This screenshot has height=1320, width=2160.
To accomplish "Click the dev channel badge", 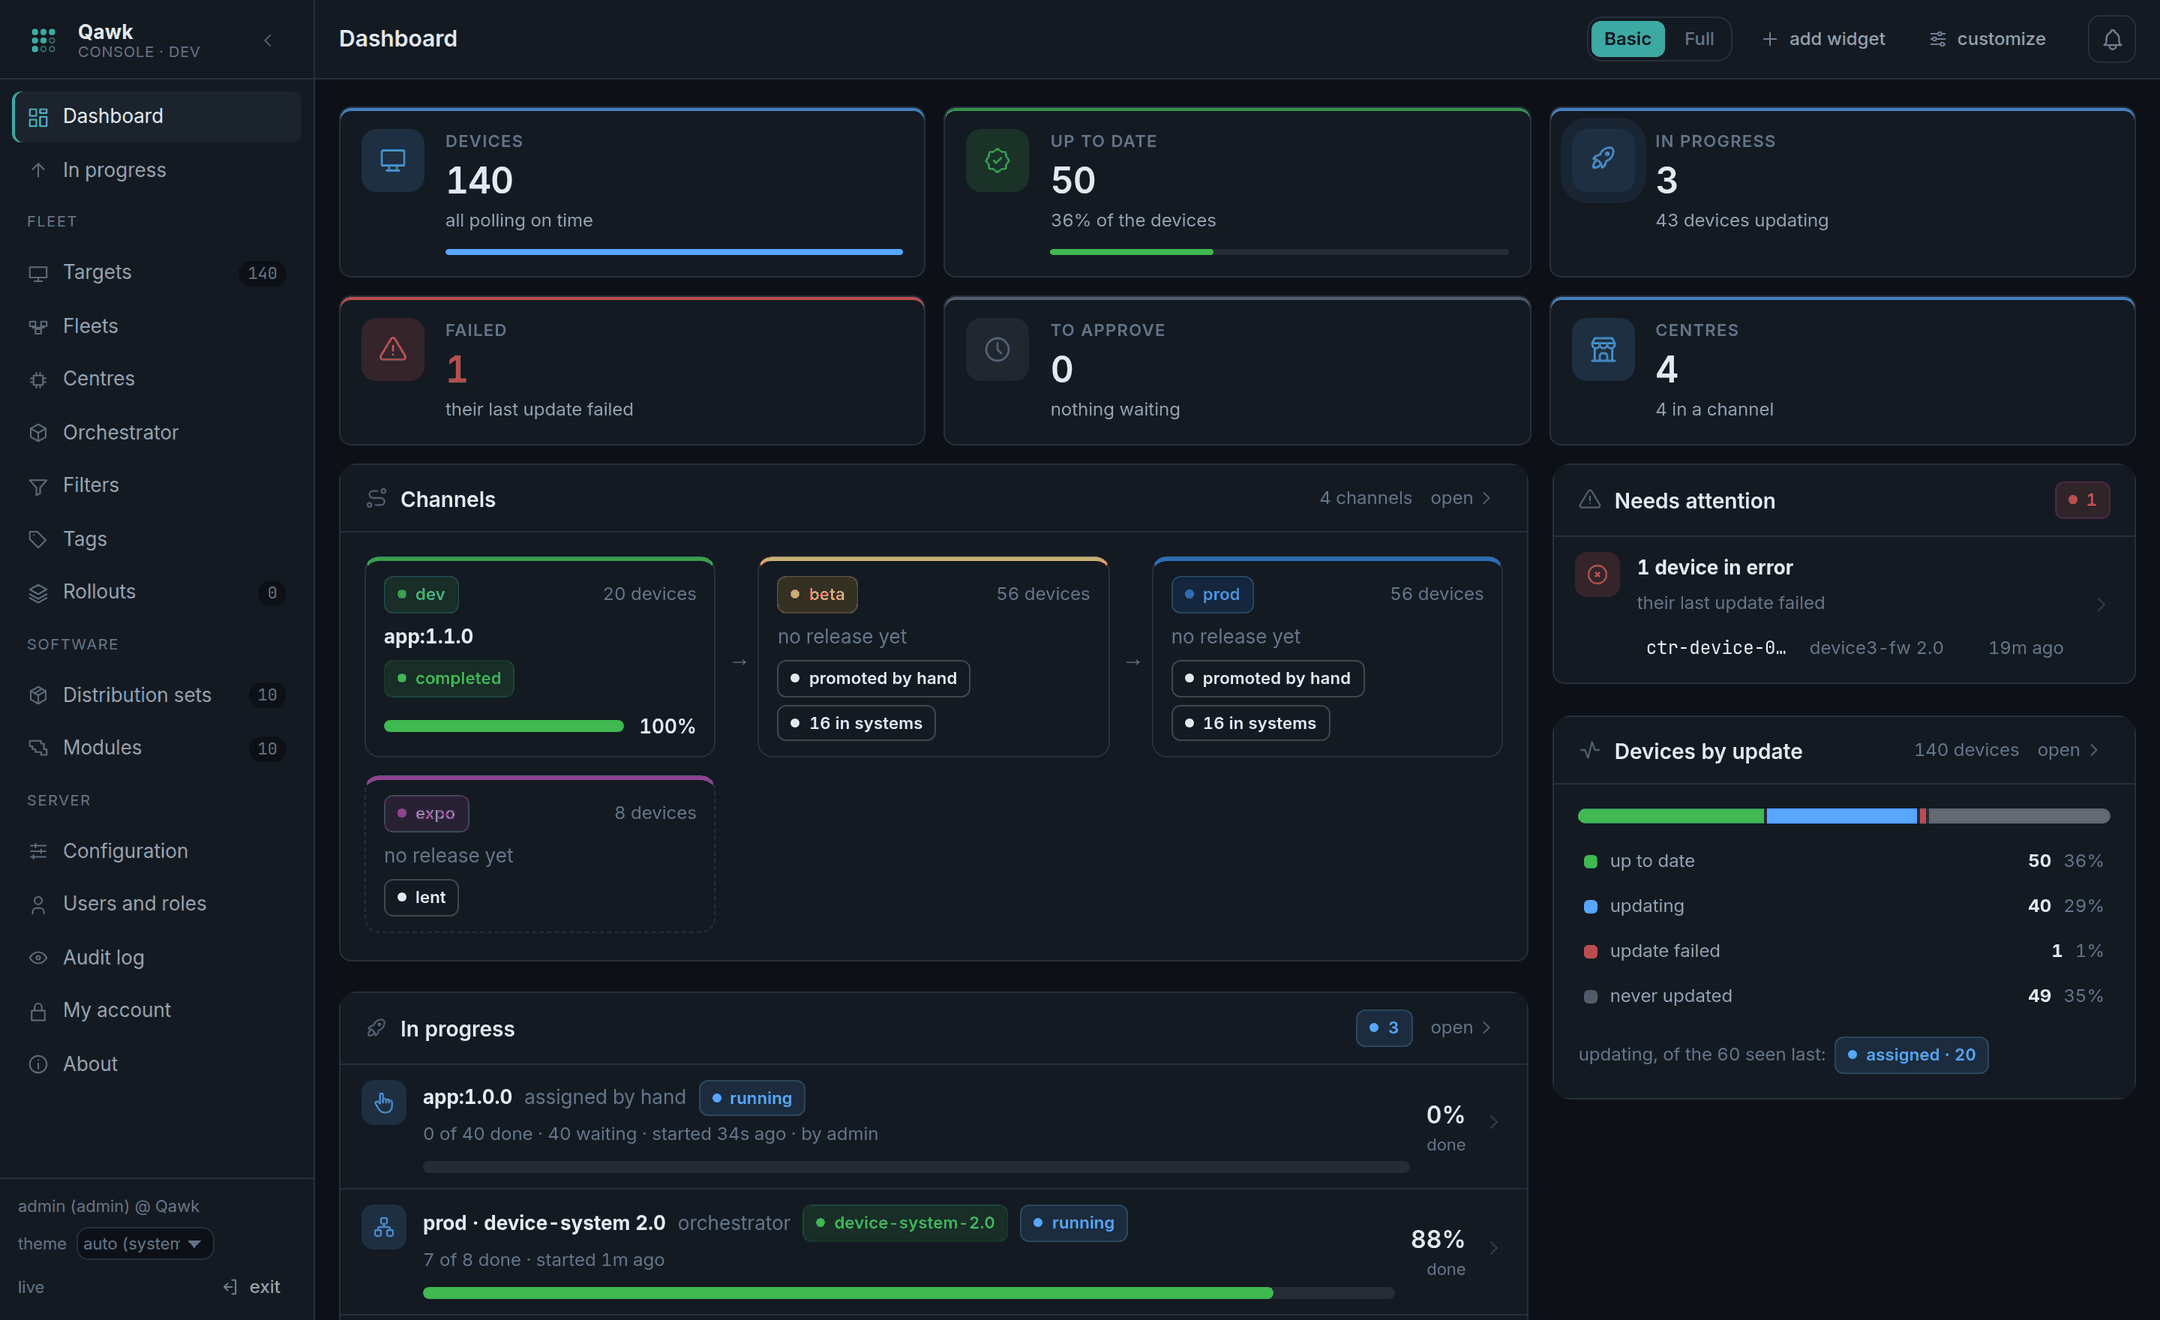I will [x=421, y=594].
